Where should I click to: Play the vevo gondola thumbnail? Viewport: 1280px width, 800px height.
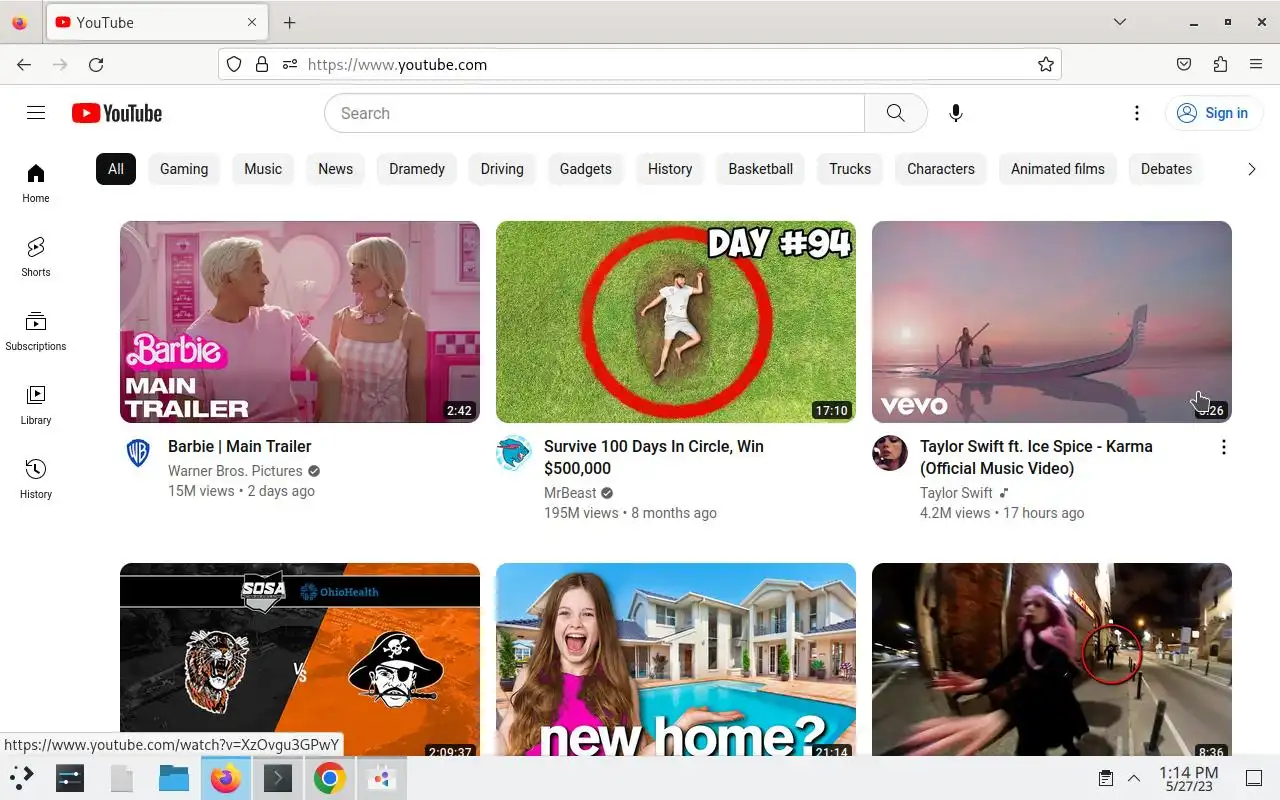(1052, 322)
